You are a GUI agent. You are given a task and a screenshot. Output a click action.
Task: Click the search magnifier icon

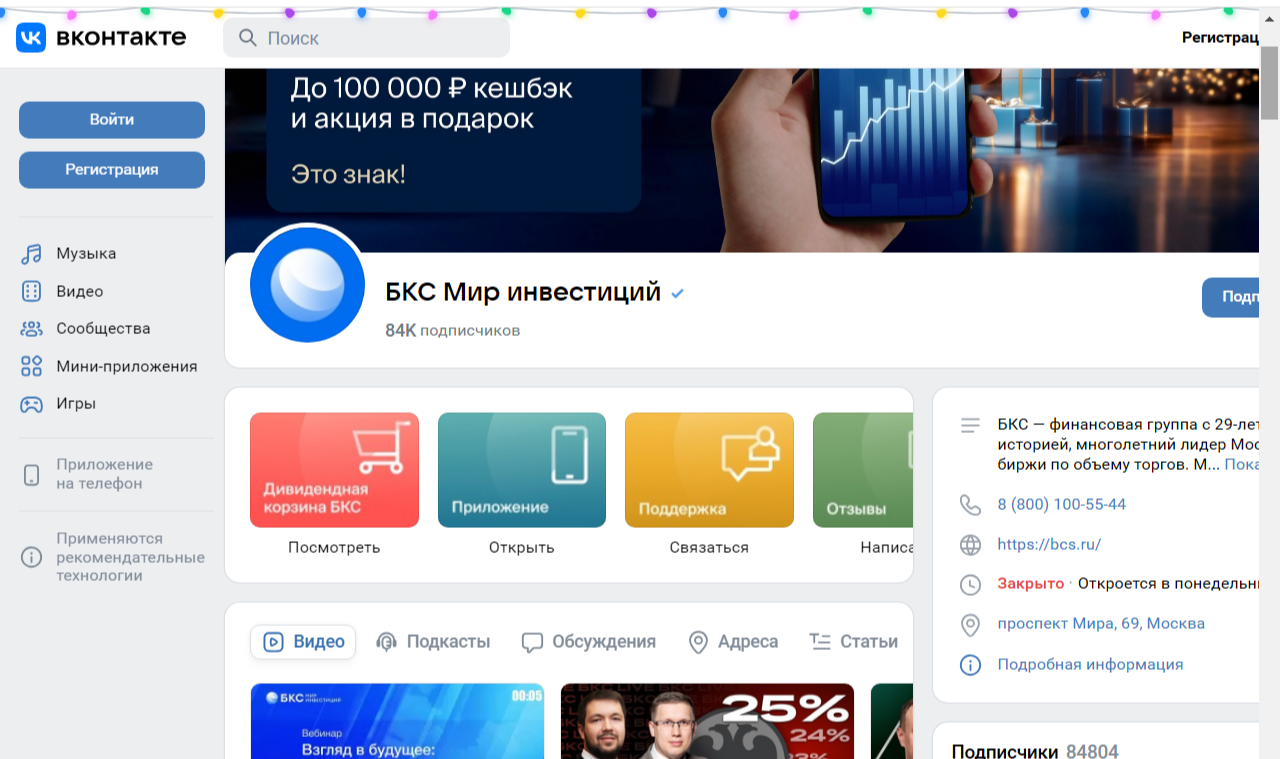pos(247,38)
